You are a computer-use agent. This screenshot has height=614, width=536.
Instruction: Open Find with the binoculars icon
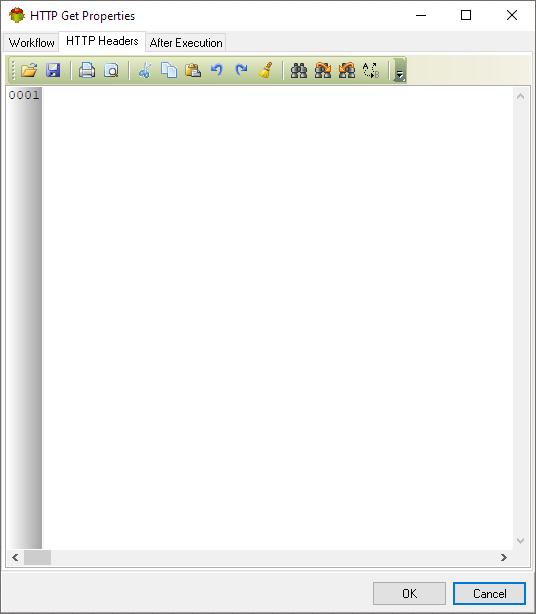point(299,70)
